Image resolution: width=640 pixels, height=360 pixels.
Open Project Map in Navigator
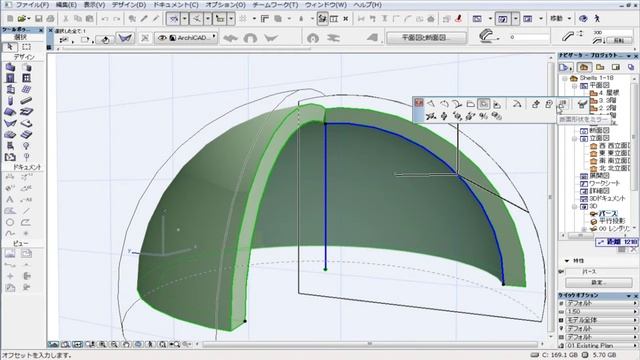(584, 67)
